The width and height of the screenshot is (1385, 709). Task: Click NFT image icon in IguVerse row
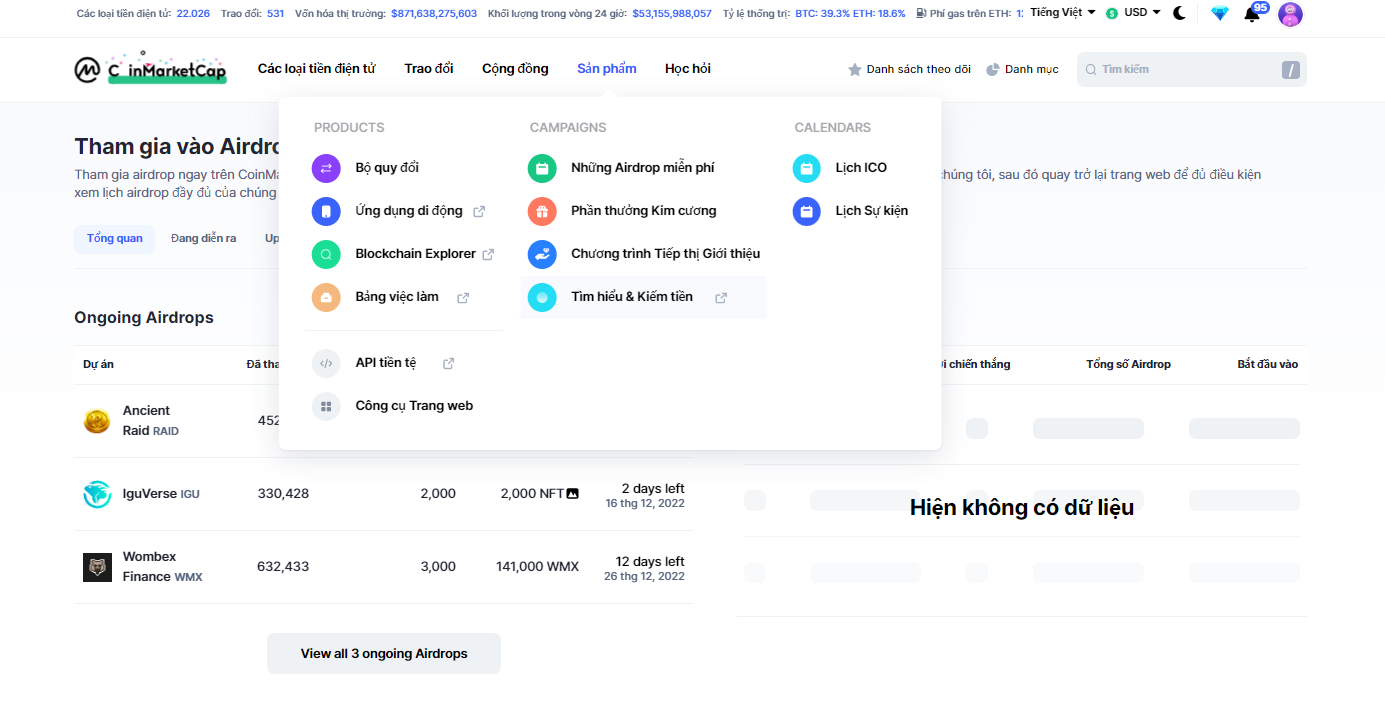pyautogui.click(x=573, y=494)
